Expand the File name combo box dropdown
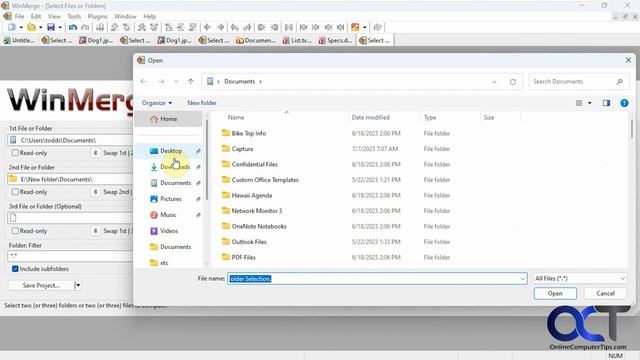 click(x=523, y=279)
